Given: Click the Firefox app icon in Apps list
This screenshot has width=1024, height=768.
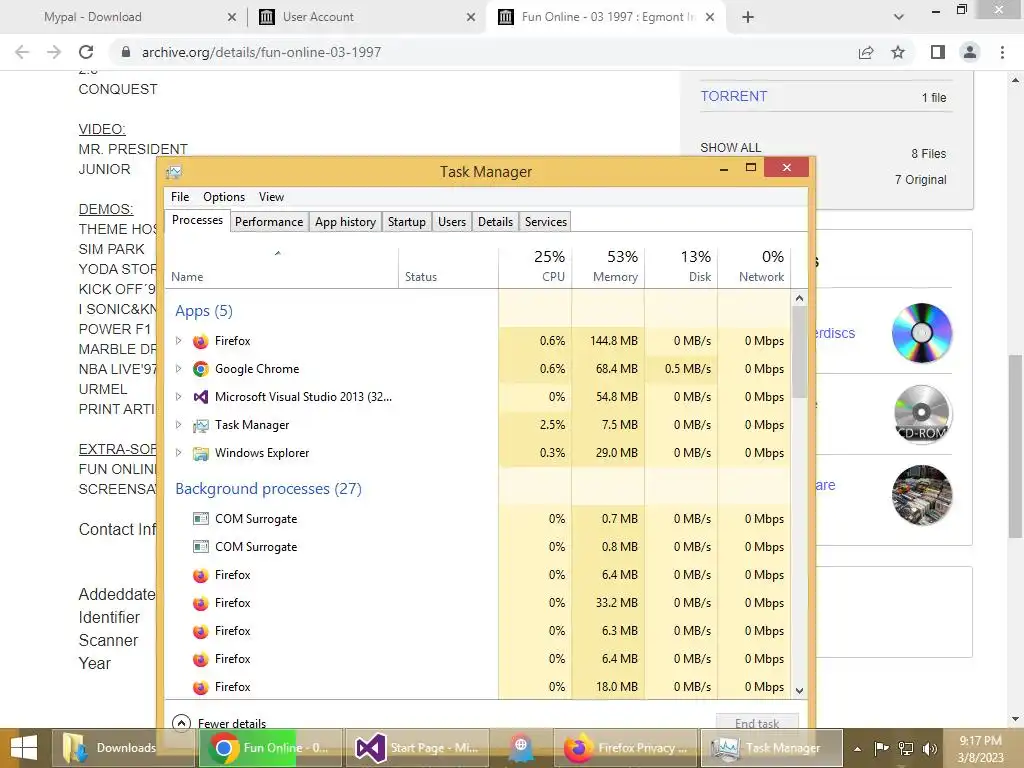Looking at the screenshot, I should (200, 341).
